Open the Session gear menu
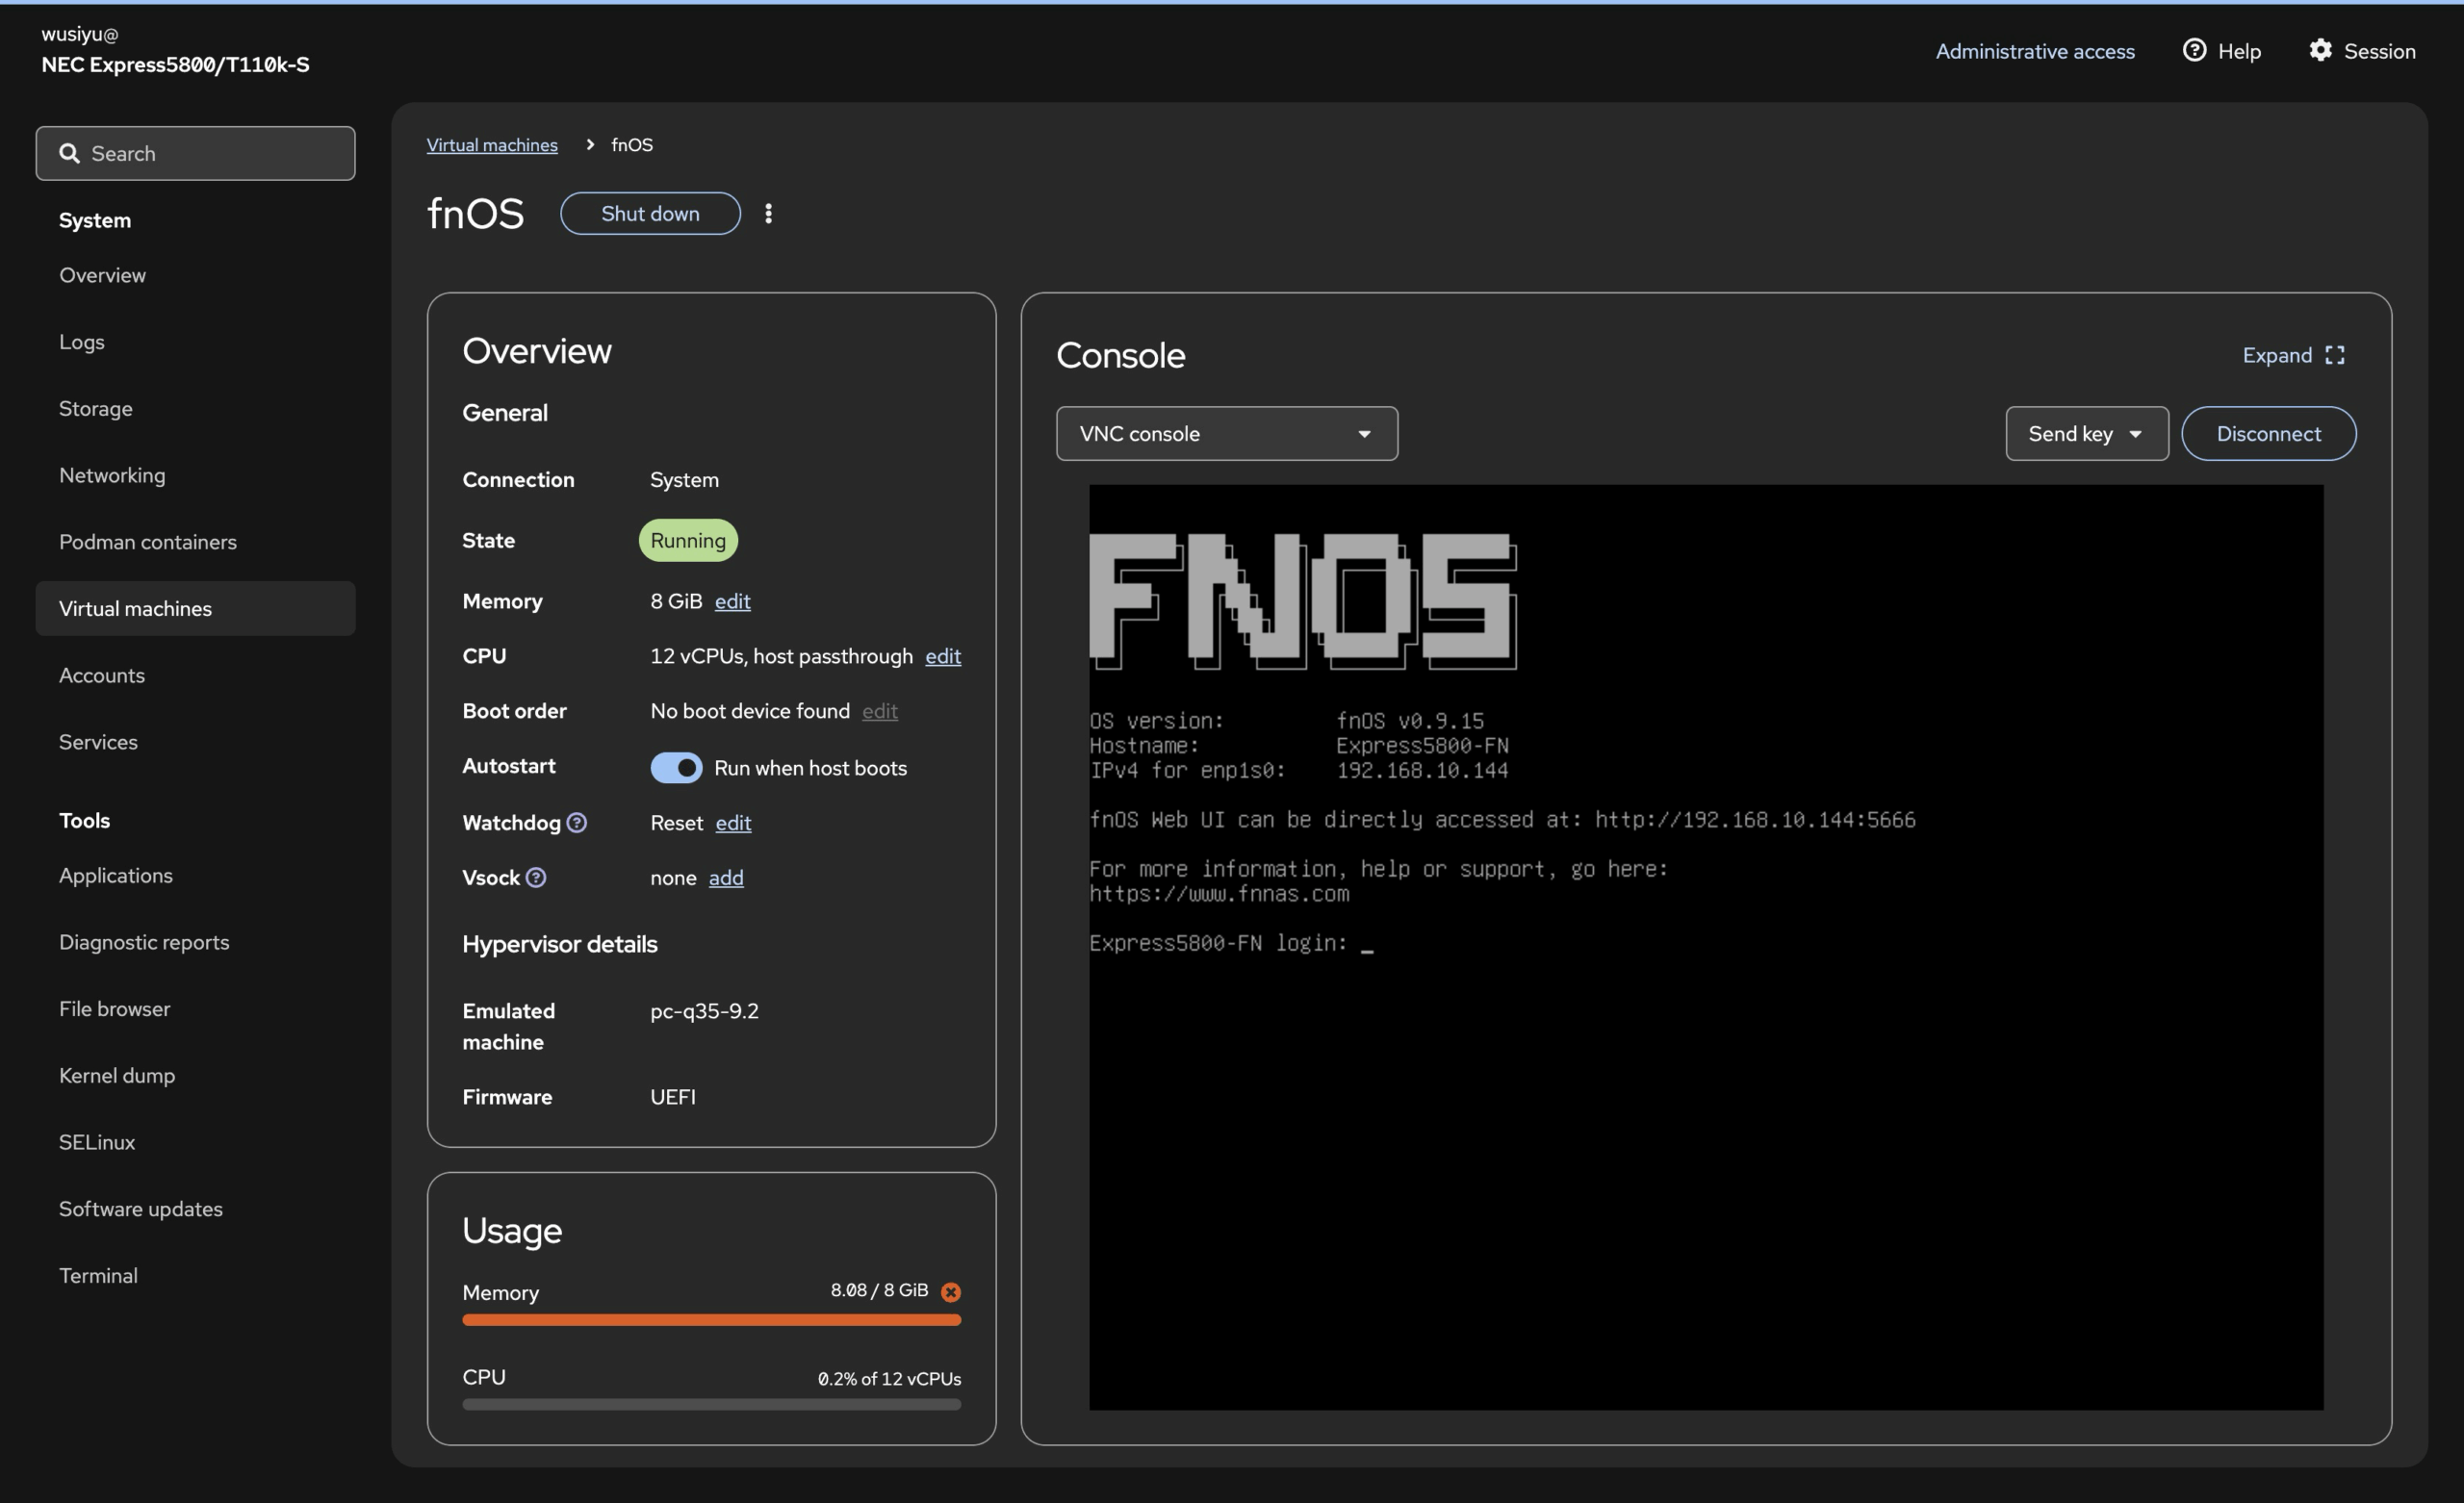This screenshot has height=1503, width=2464. [x=2322, y=50]
